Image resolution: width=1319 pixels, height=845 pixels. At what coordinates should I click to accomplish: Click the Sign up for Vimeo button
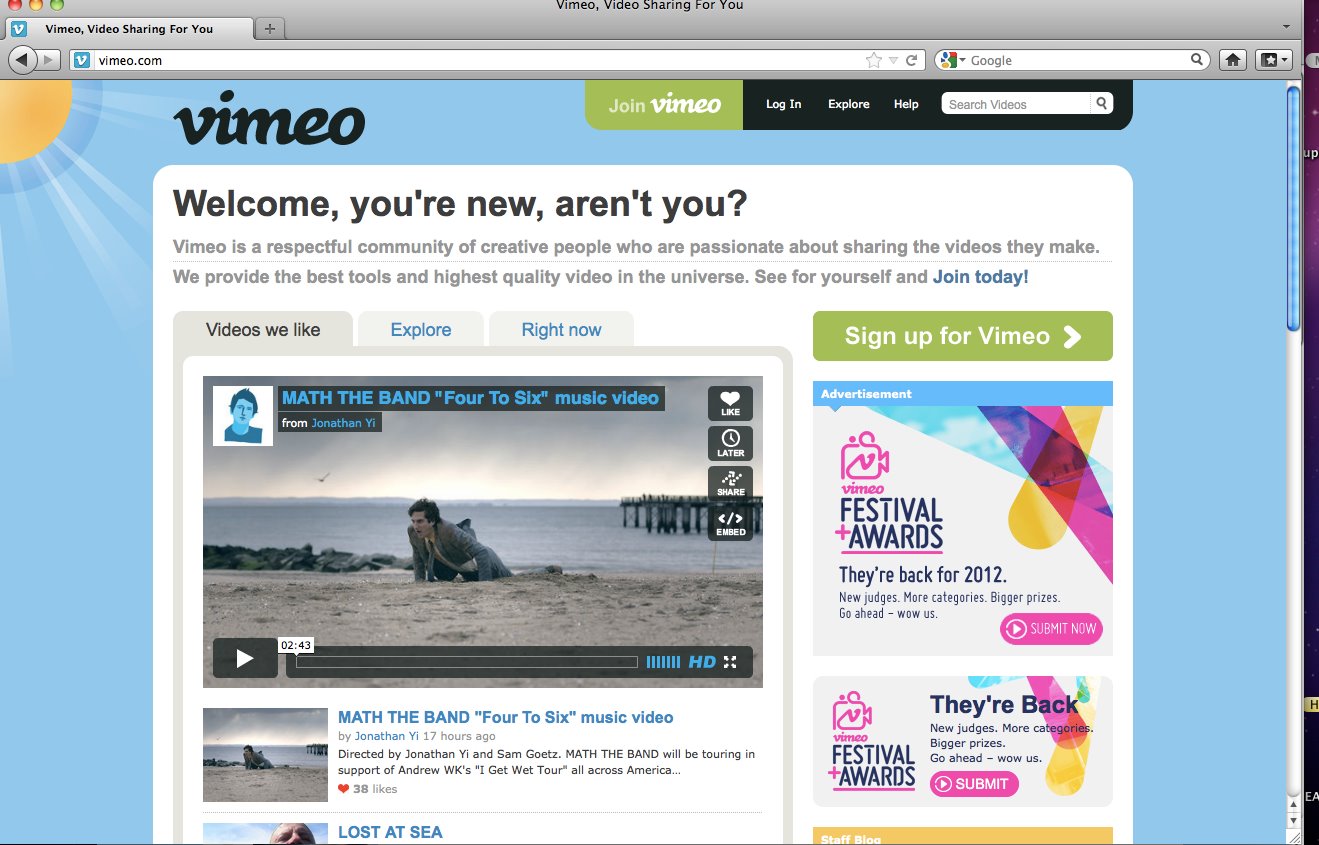coord(962,336)
